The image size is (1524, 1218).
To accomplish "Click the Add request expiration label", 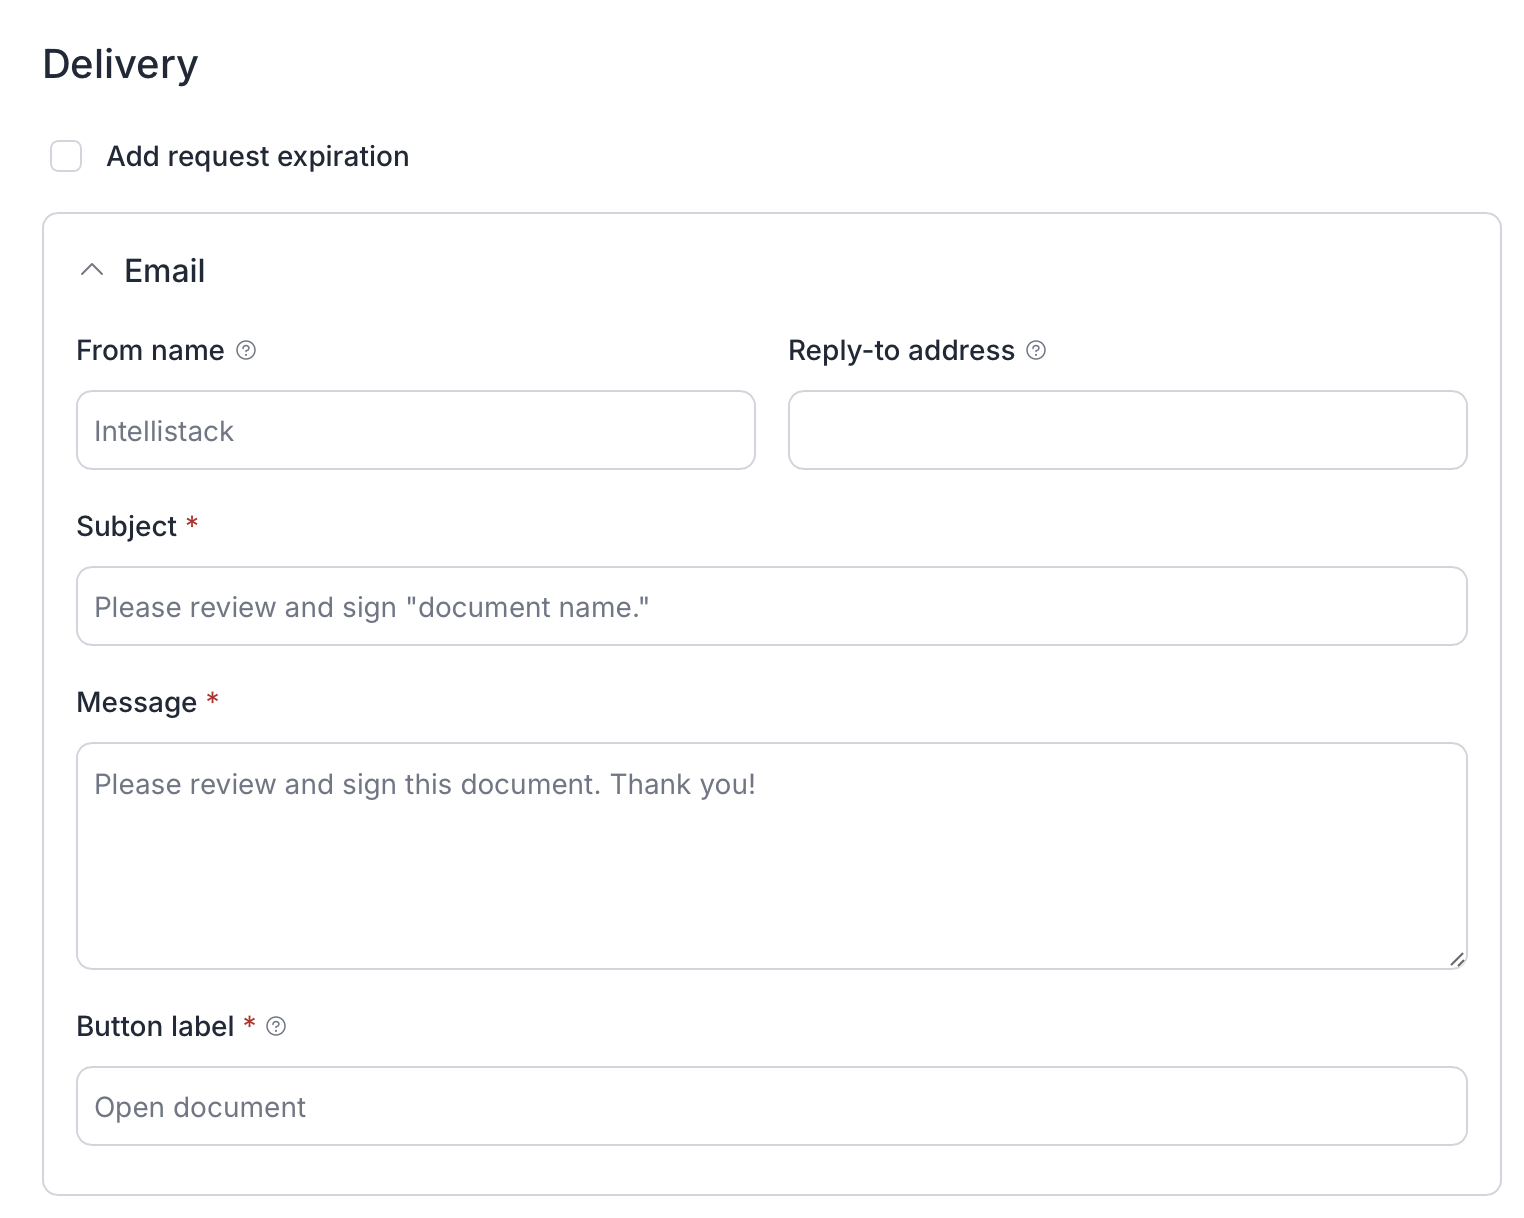I will 257,156.
